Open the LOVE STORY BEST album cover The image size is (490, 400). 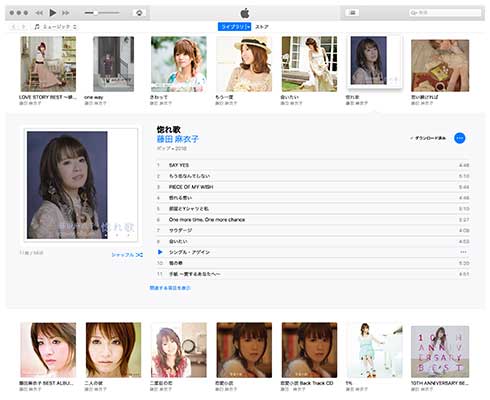[x=48, y=64]
